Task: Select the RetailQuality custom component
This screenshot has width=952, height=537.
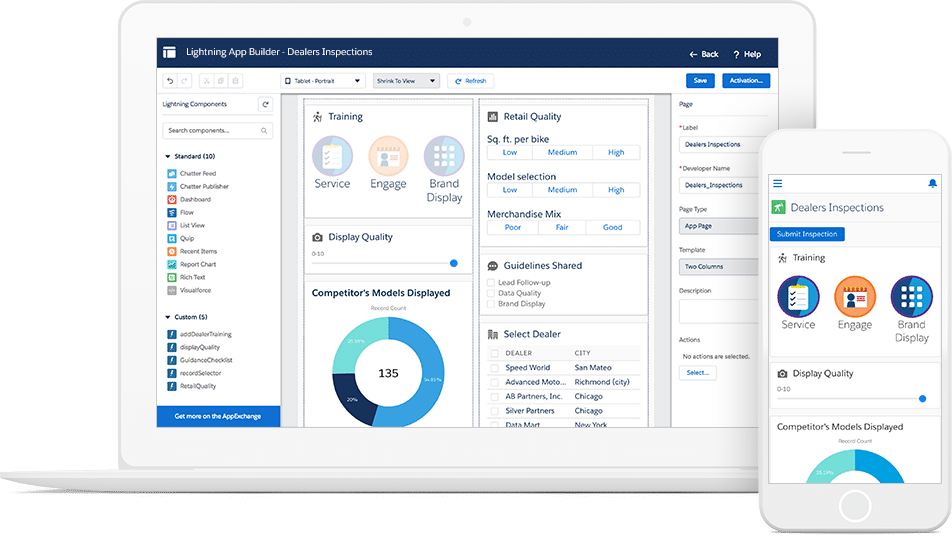Action: coord(192,386)
